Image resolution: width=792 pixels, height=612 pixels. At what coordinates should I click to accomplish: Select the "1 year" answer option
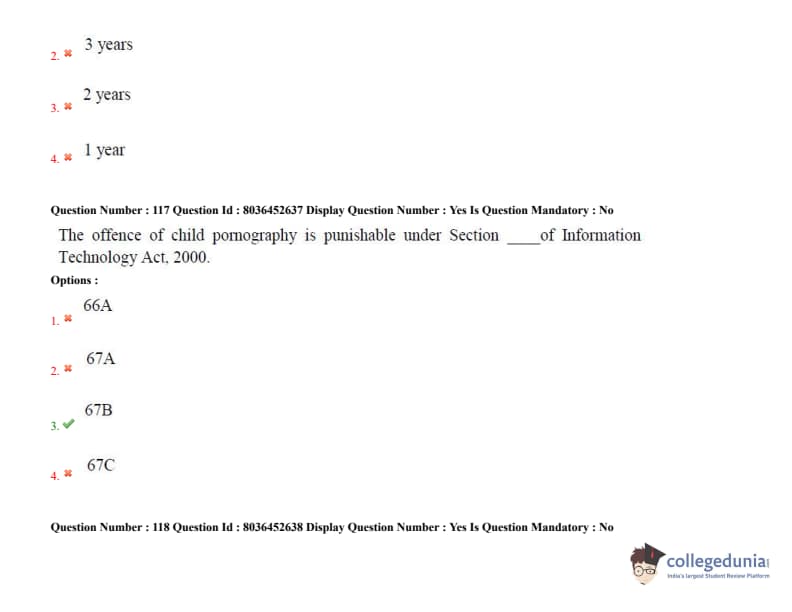tap(104, 150)
